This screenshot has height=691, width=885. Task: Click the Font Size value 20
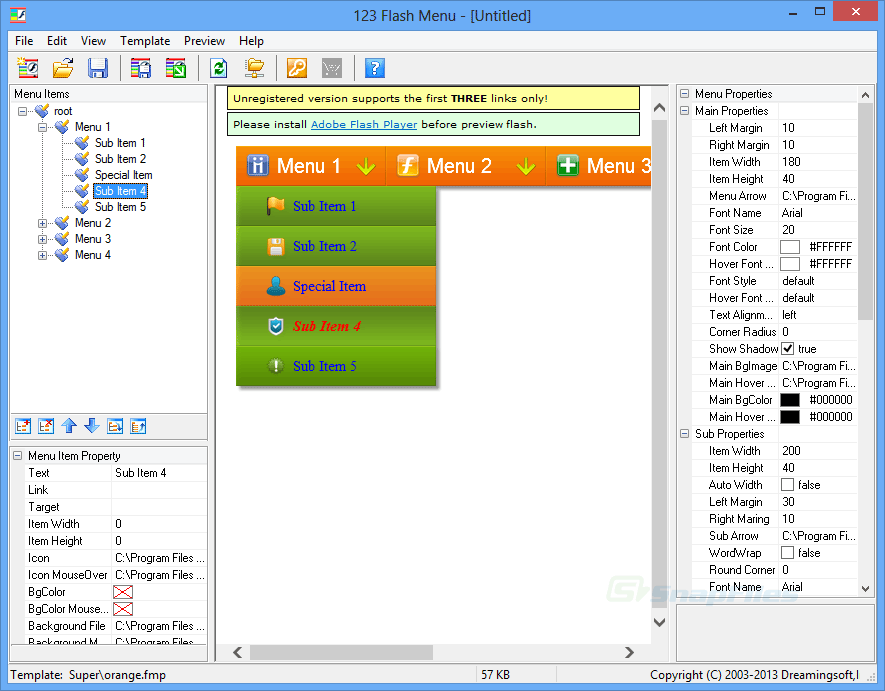tap(817, 230)
